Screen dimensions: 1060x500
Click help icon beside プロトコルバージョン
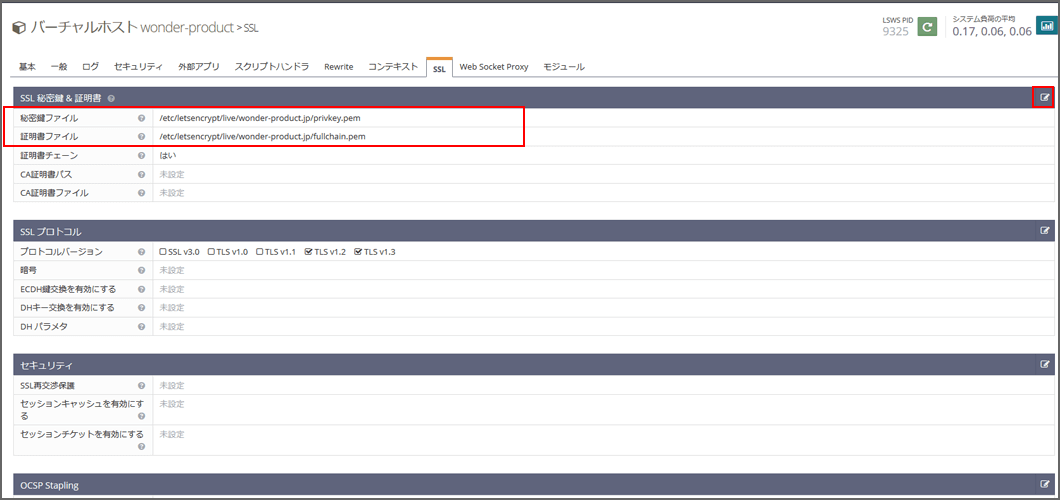pos(142,252)
